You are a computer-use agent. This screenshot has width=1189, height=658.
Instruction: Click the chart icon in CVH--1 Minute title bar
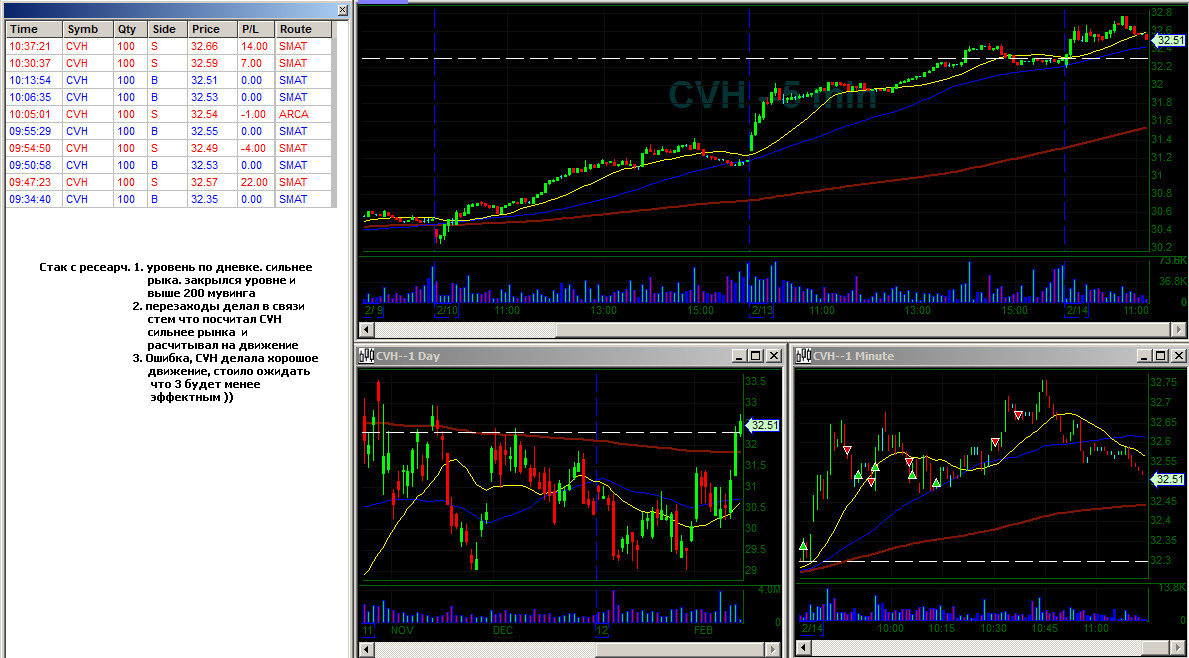pyautogui.click(x=802, y=356)
